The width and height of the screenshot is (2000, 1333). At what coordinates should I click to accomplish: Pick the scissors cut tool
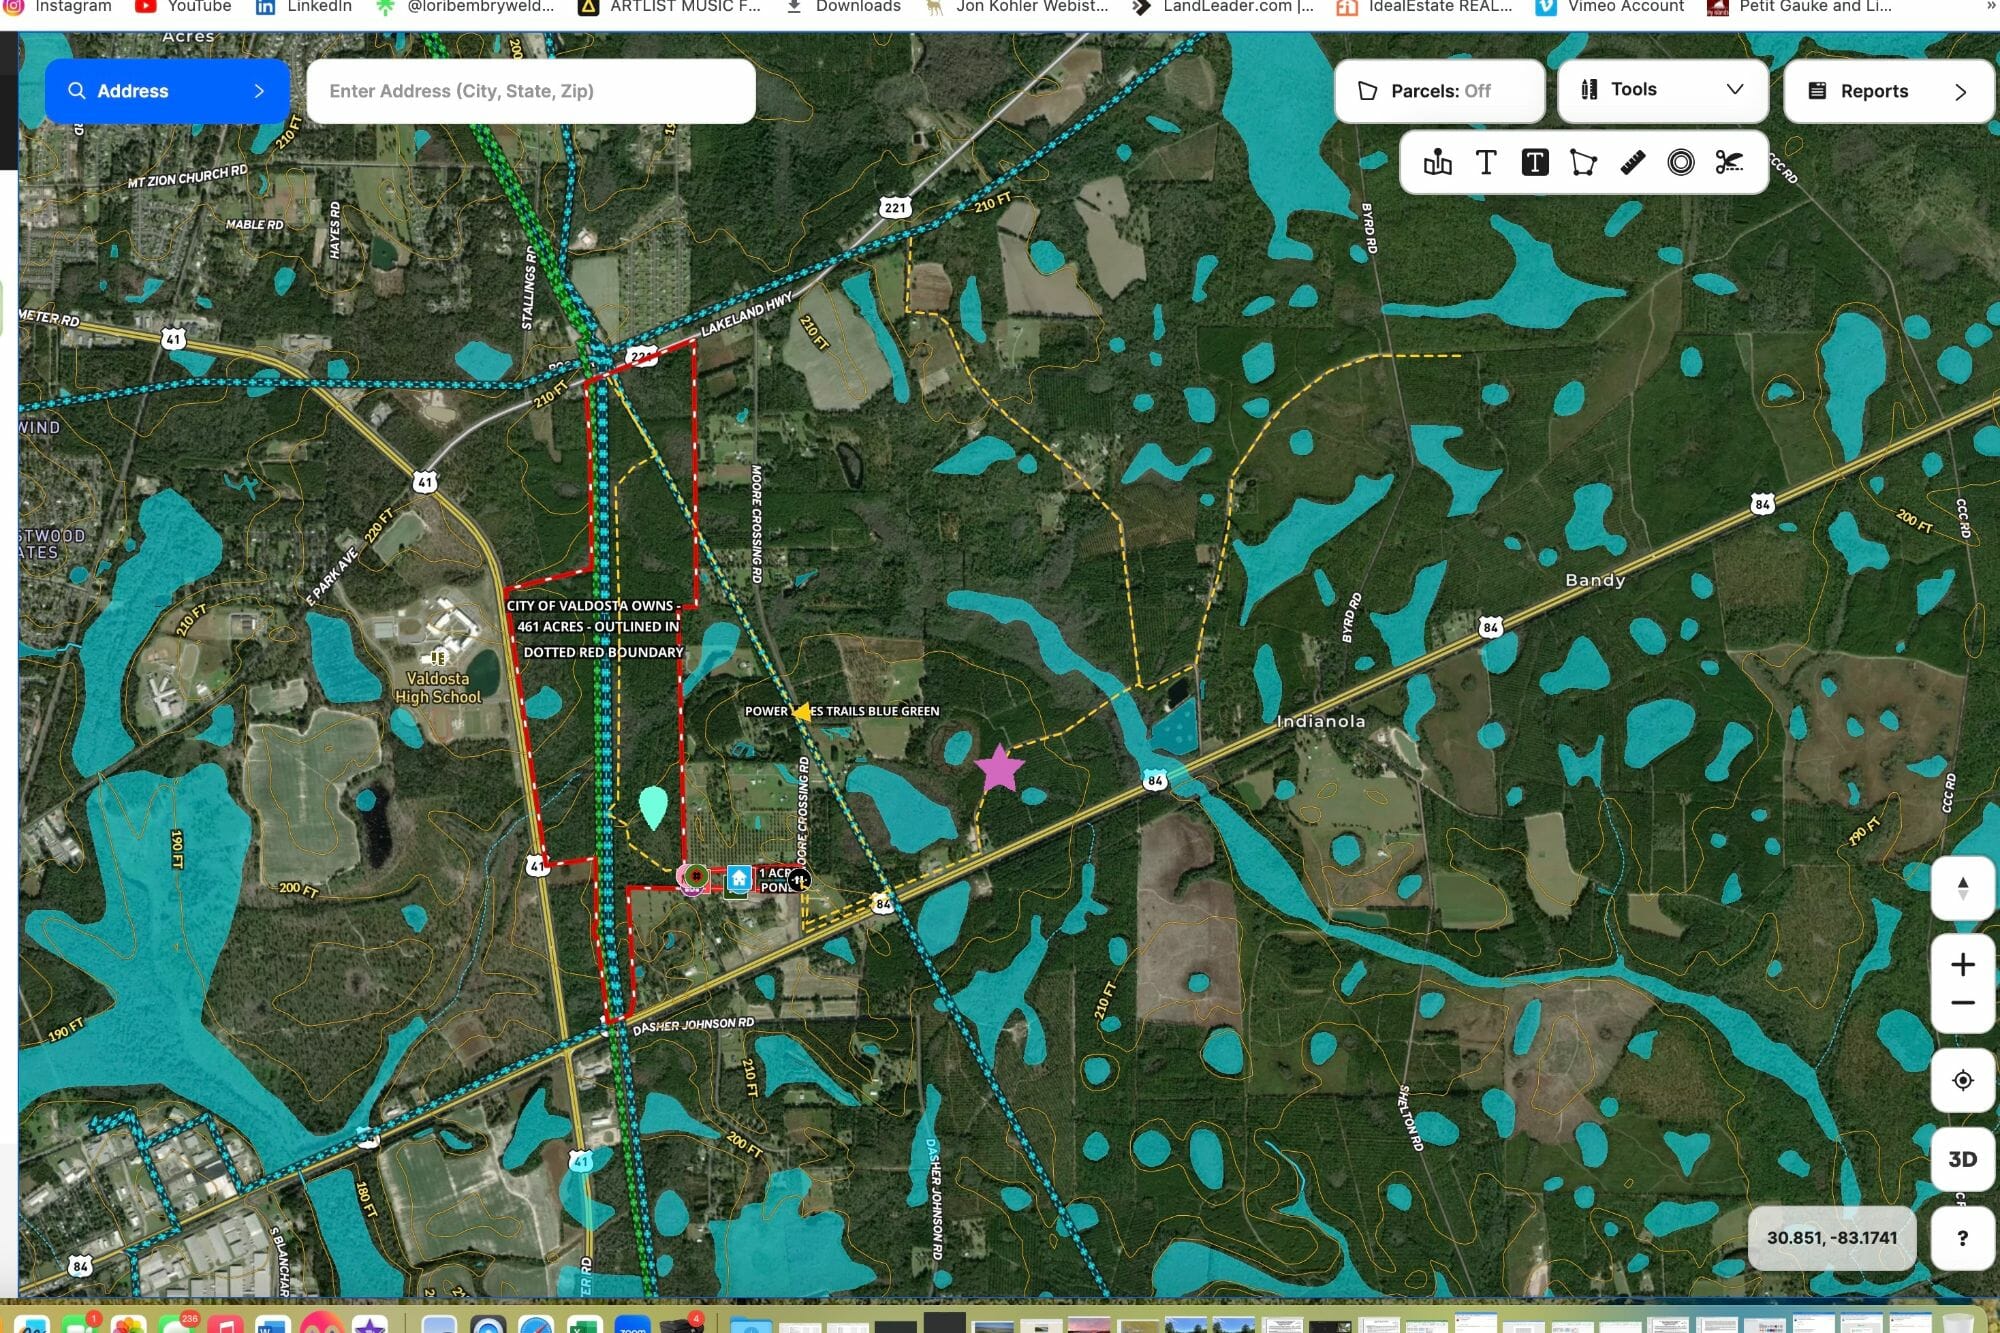point(1729,162)
